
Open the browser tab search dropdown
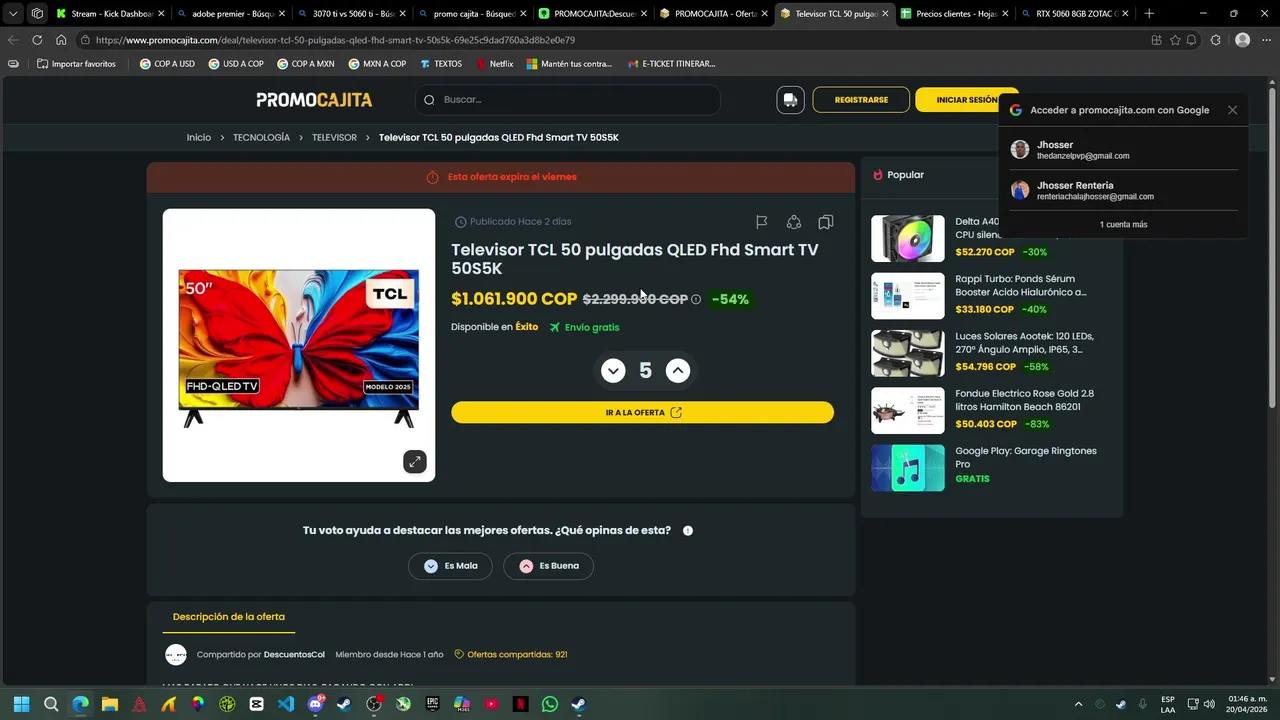[x=13, y=14]
